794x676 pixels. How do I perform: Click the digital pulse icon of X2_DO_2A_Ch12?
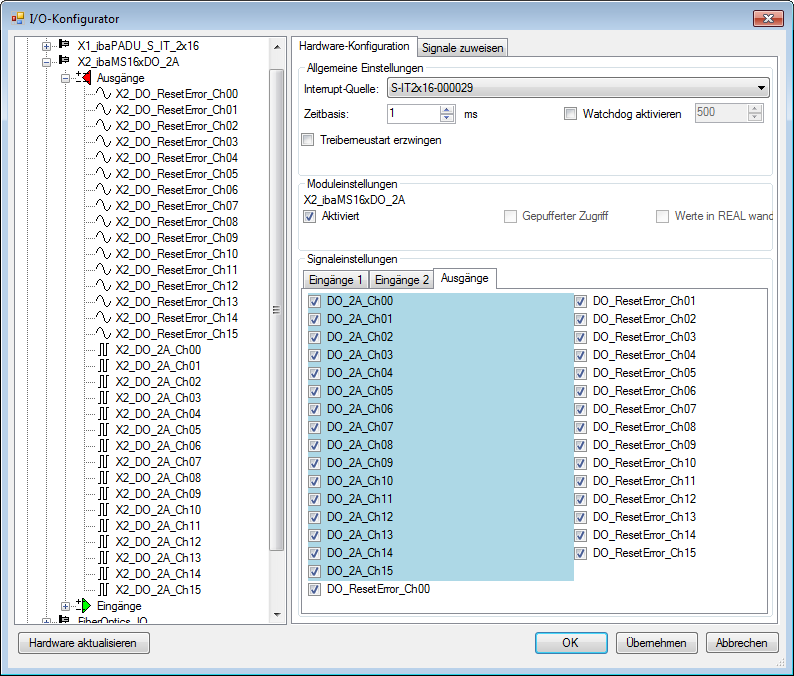point(103,542)
